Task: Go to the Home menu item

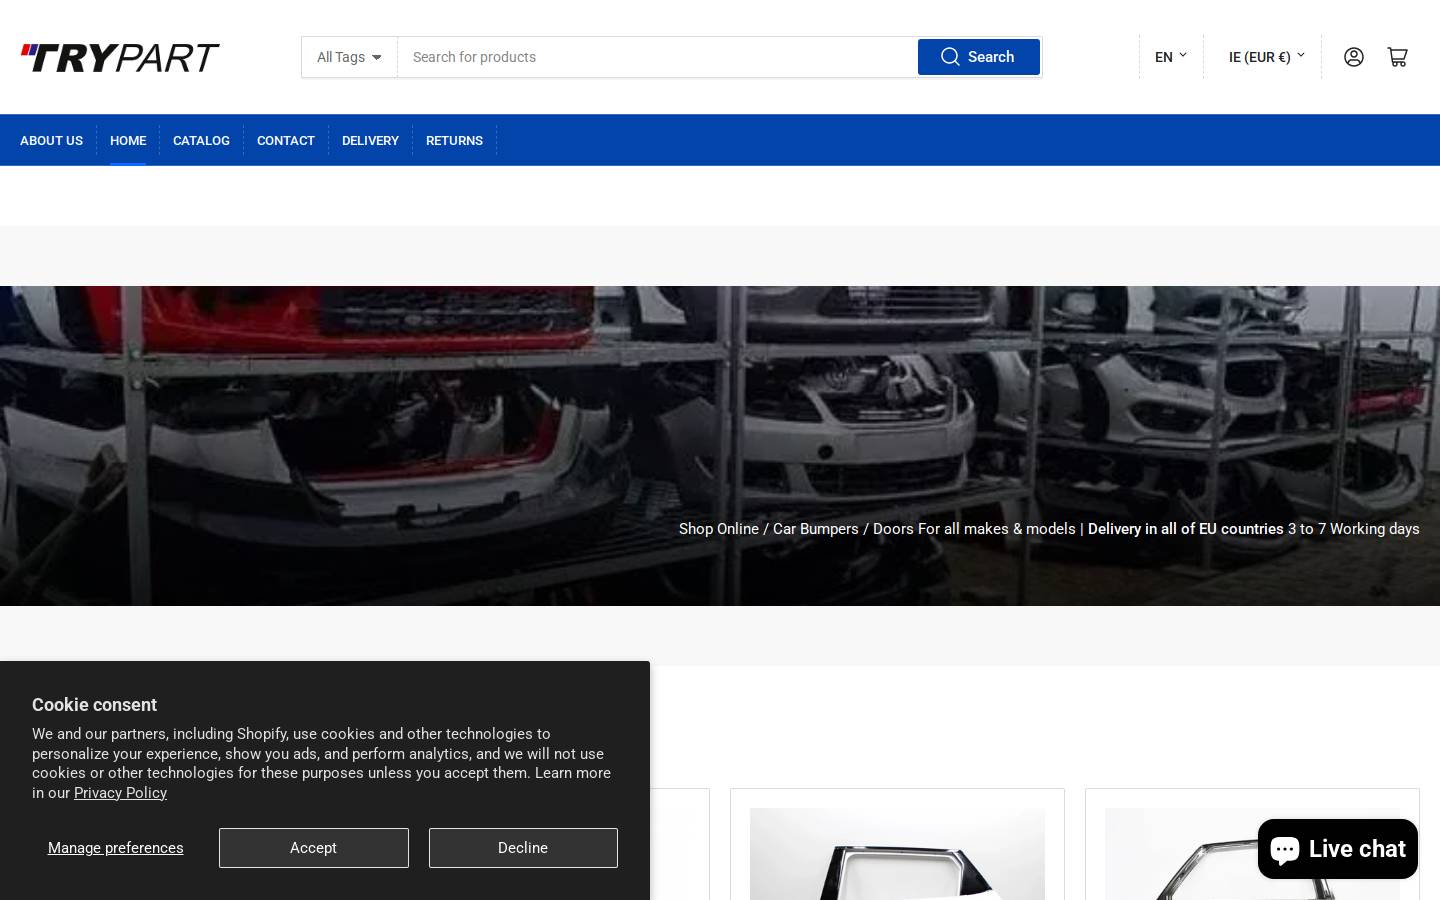Action: point(128,140)
